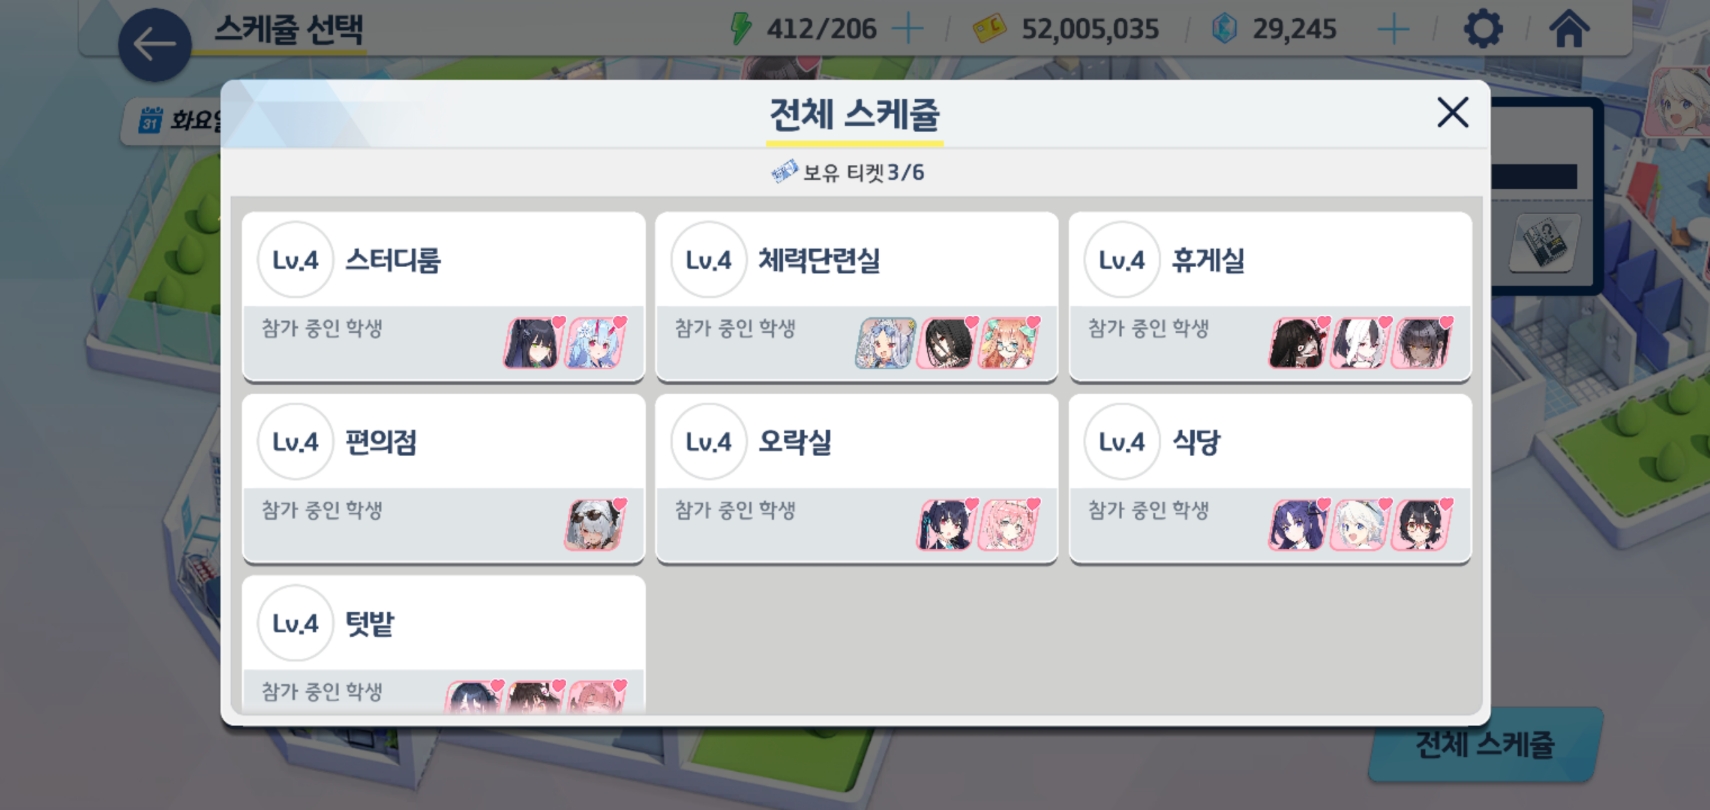The width and height of the screenshot is (1710, 810).
Task: Open the settings gear icon
Action: point(1482,29)
